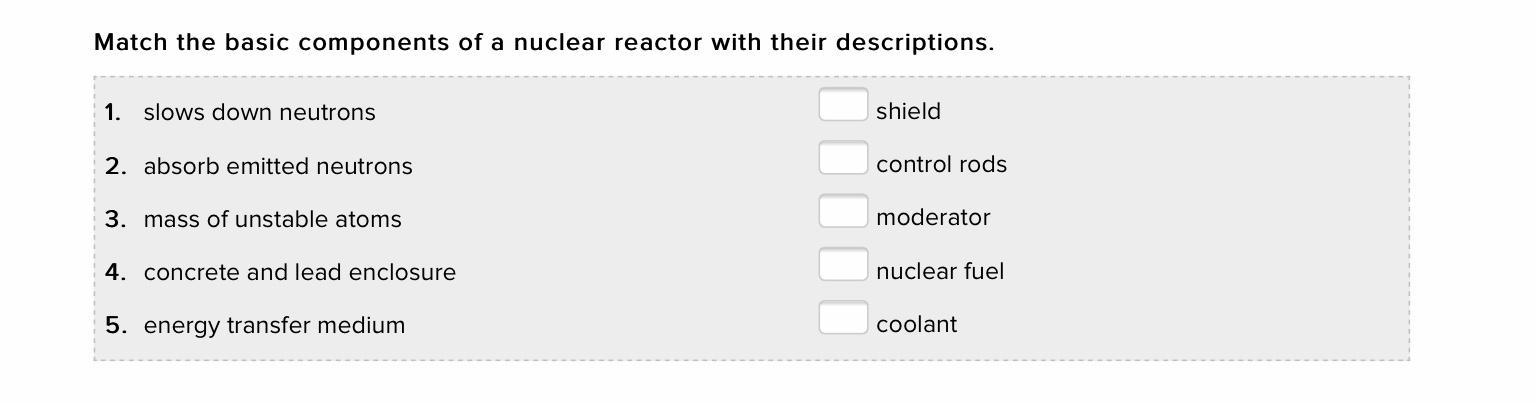1536x403 pixels.
Task: Select the absorb emitted neutrons description
Action: point(278,166)
